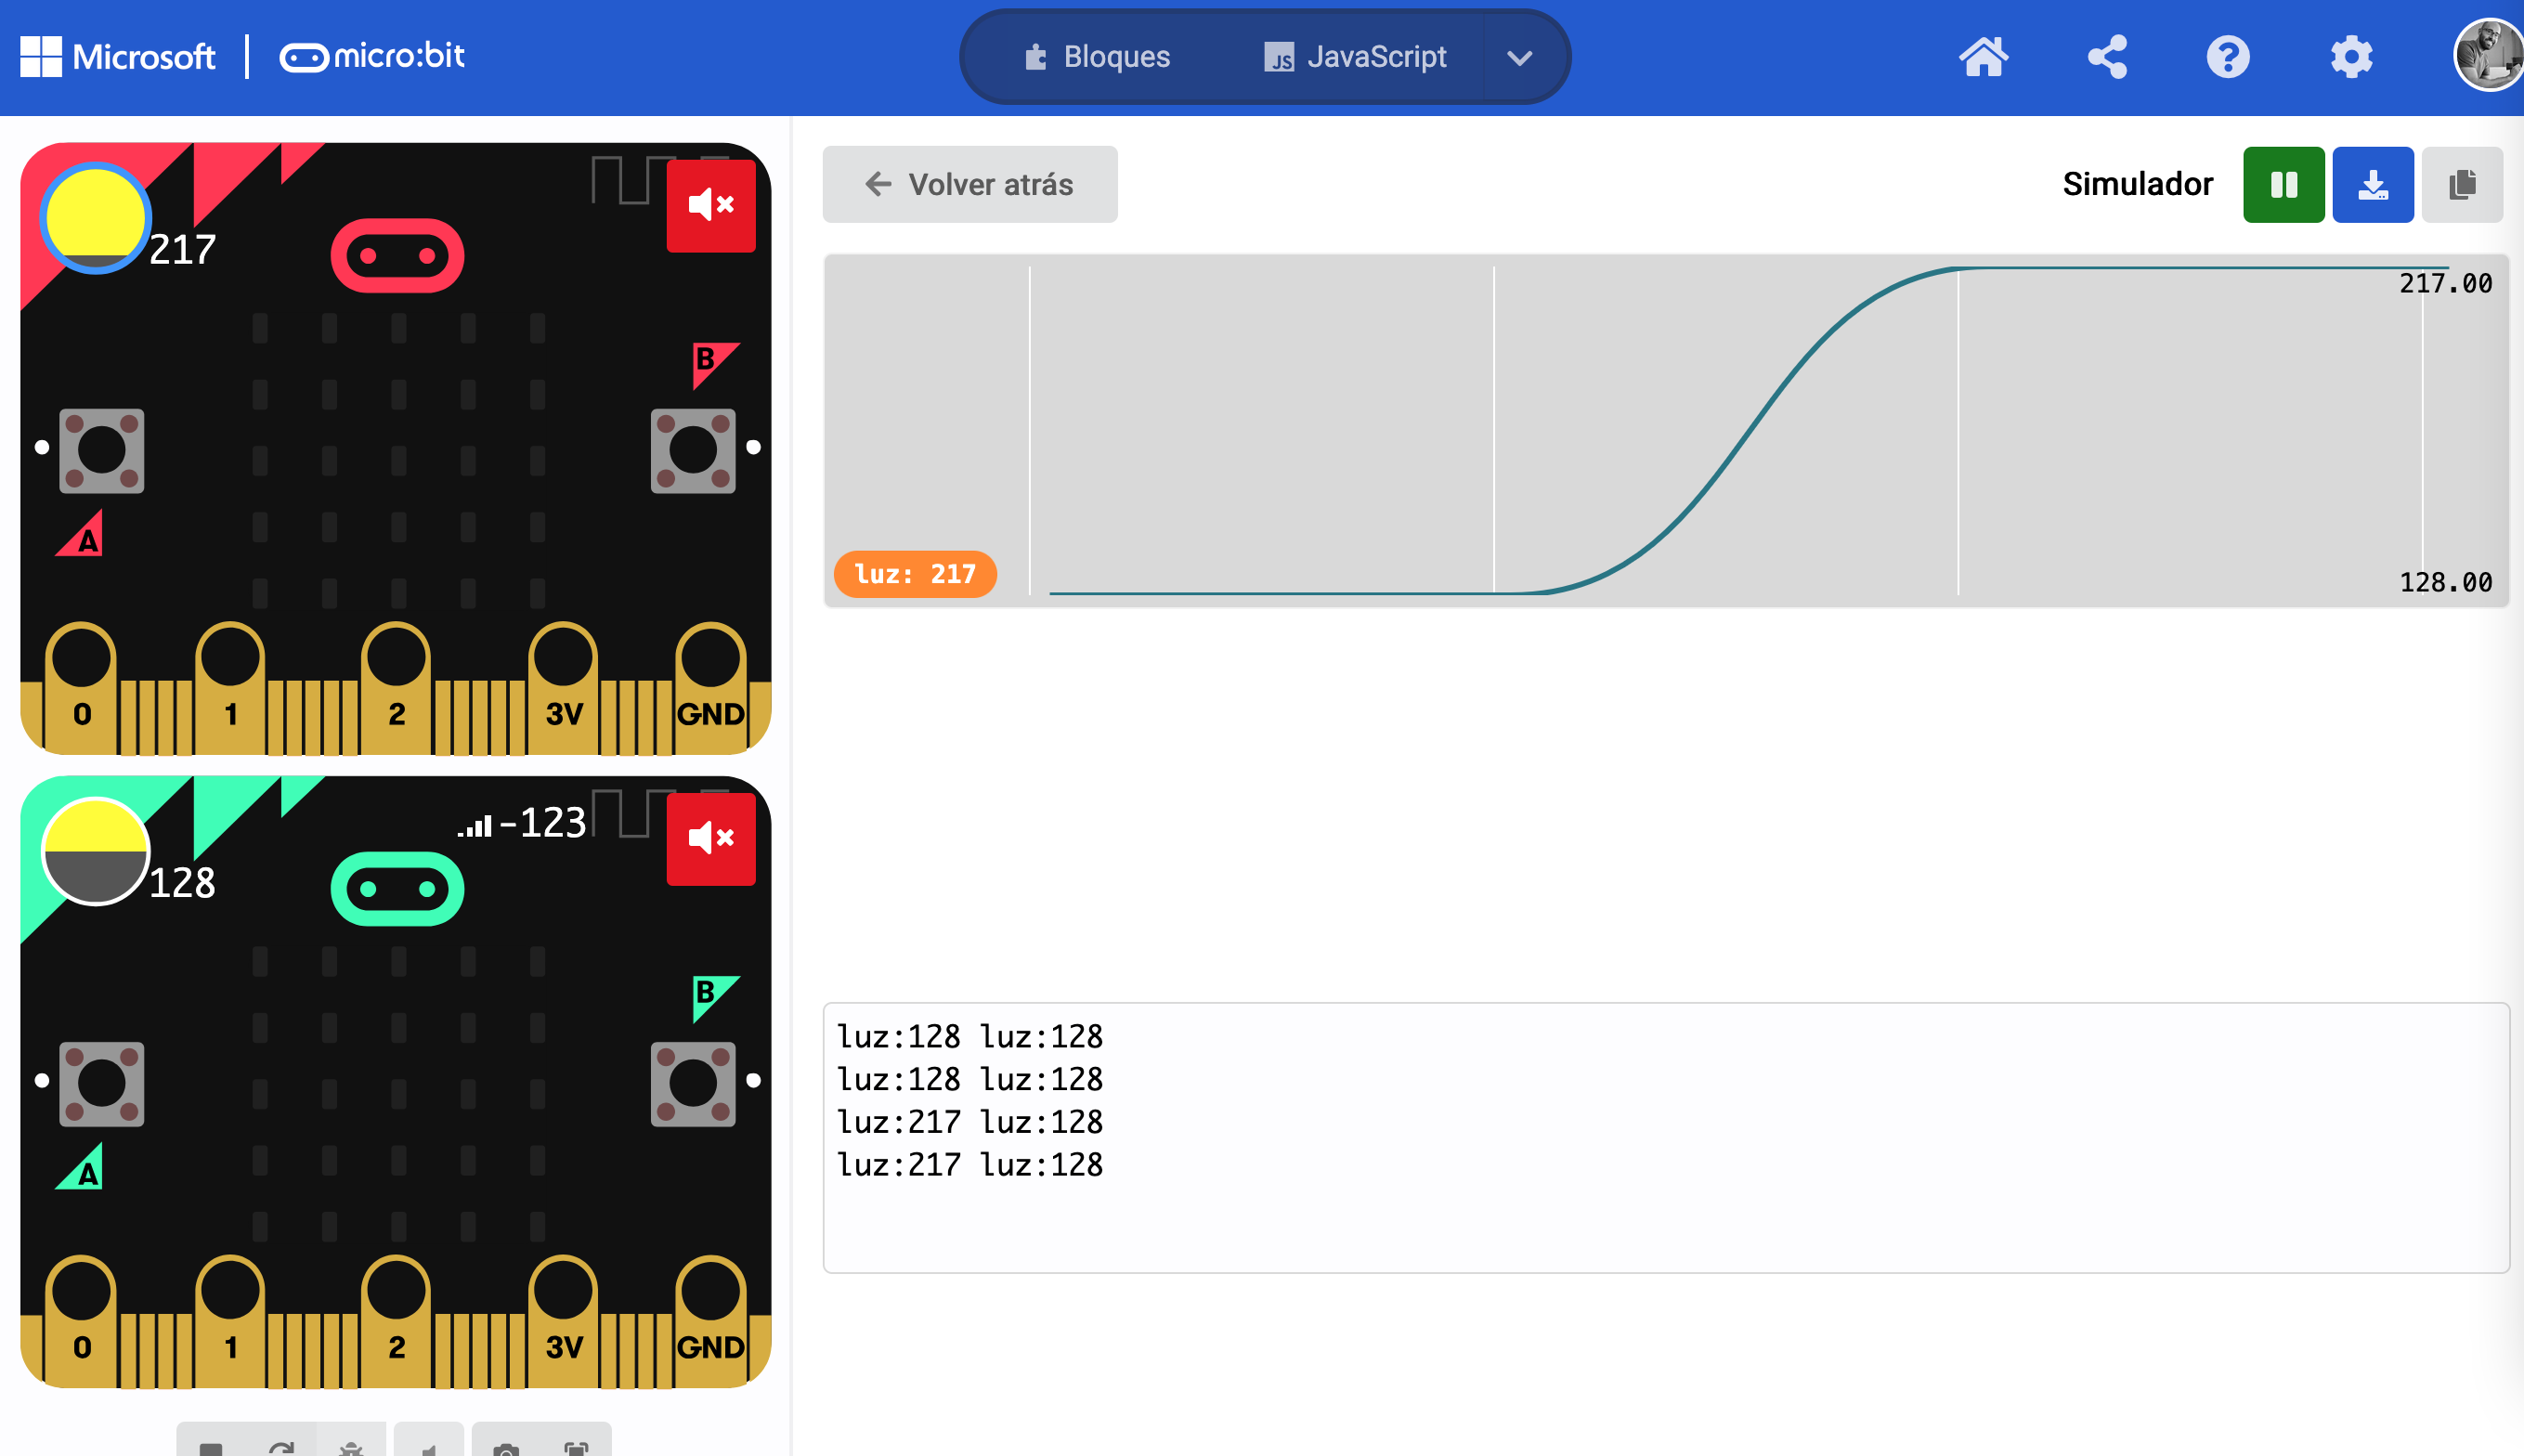Open the user profile avatar menu

point(2489,55)
